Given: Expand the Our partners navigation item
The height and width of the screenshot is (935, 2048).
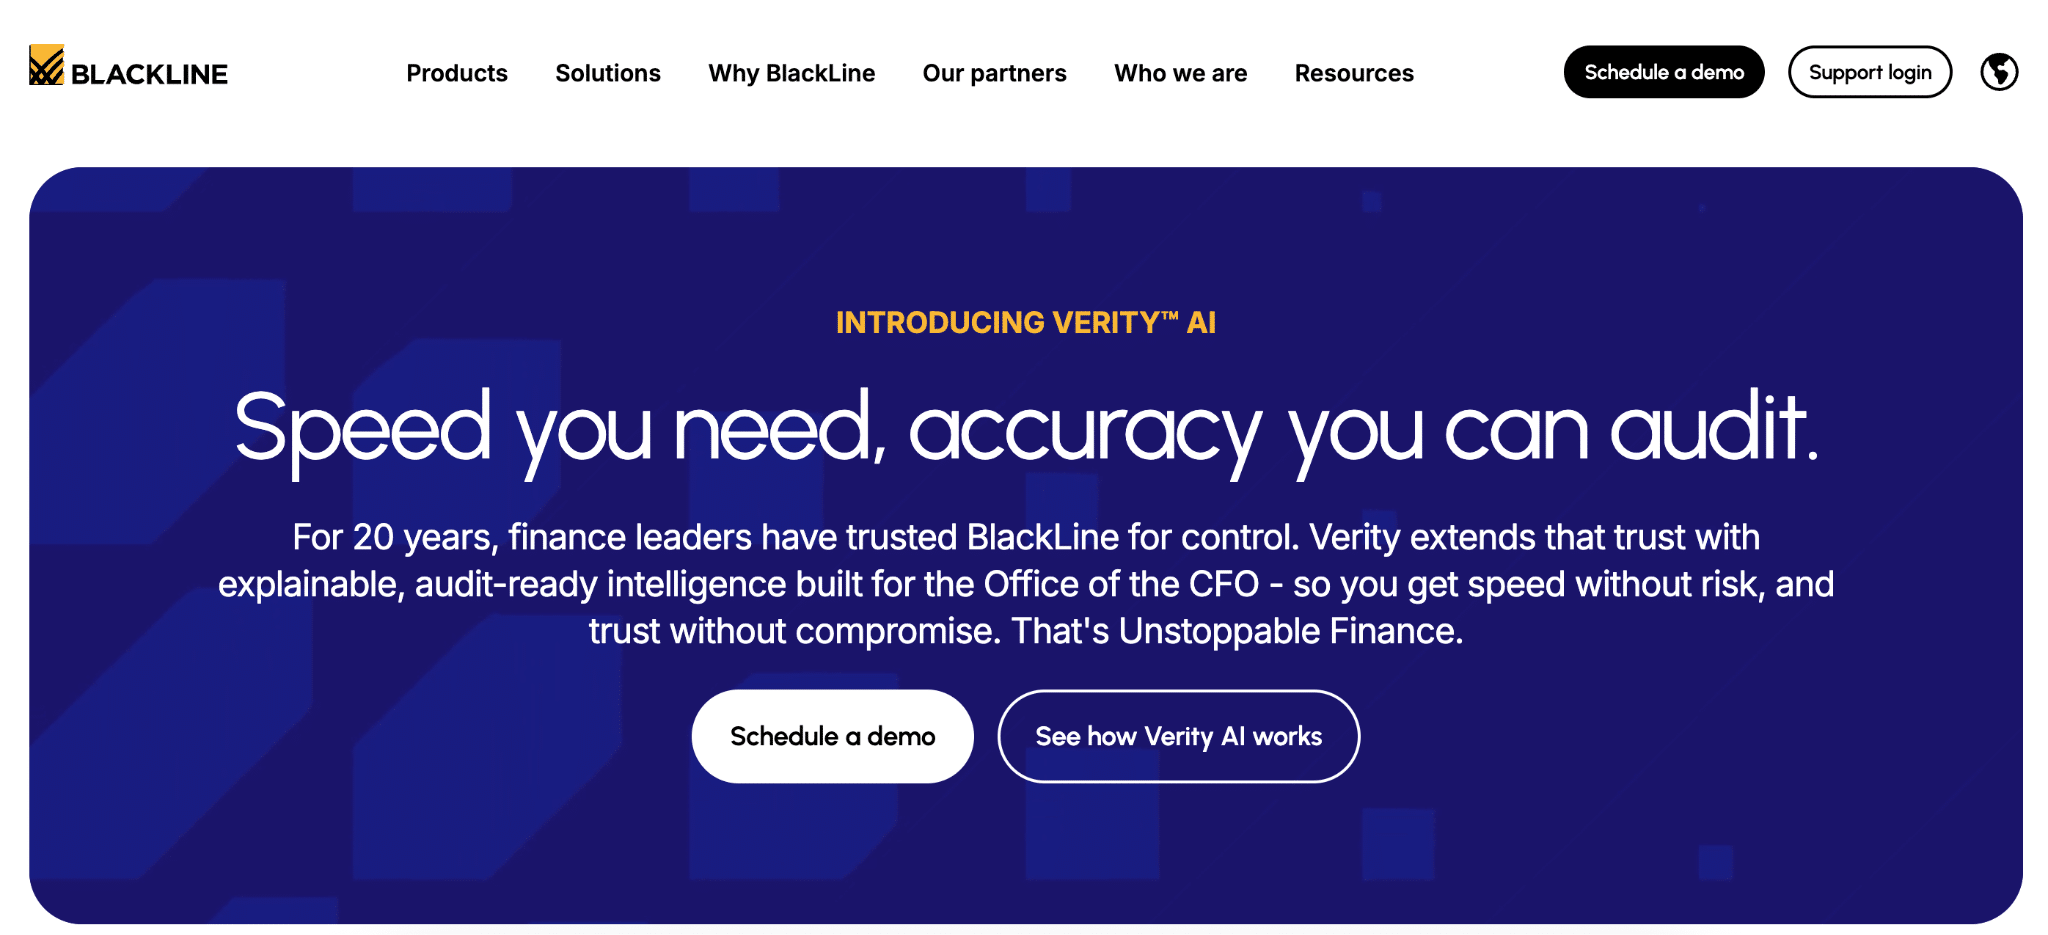Looking at the screenshot, I should pyautogui.click(x=994, y=73).
